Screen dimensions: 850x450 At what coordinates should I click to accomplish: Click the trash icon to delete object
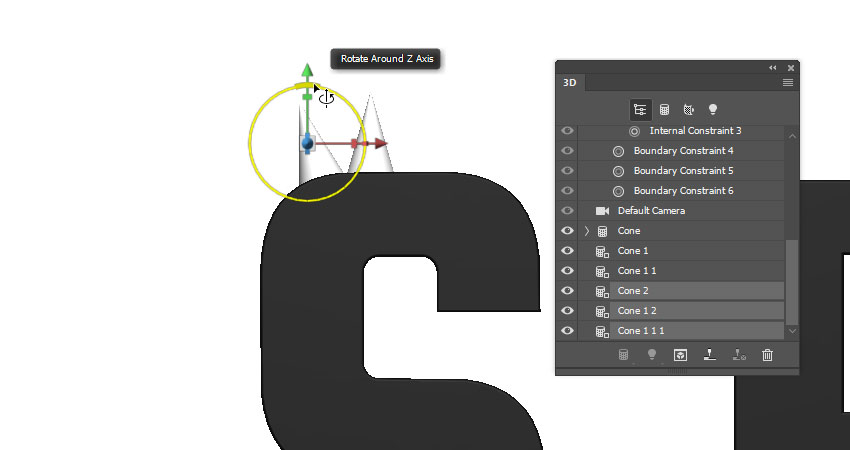pyautogui.click(x=767, y=355)
